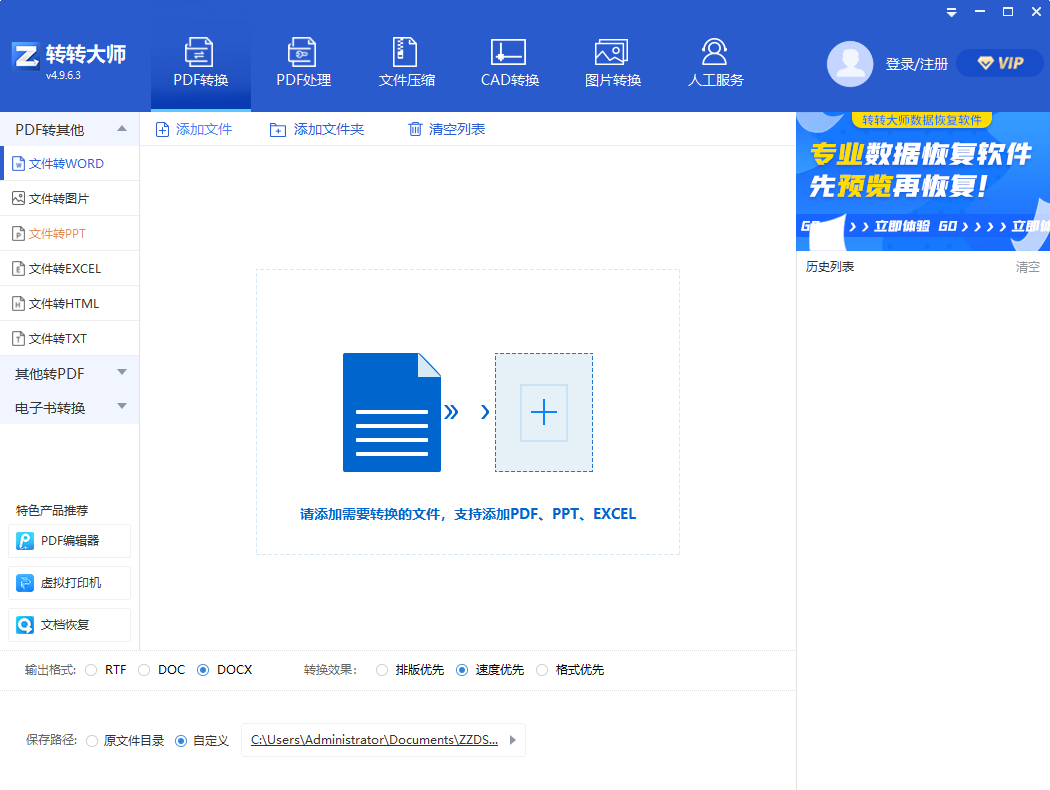Switch to the 文件压缩 tool

pos(406,60)
